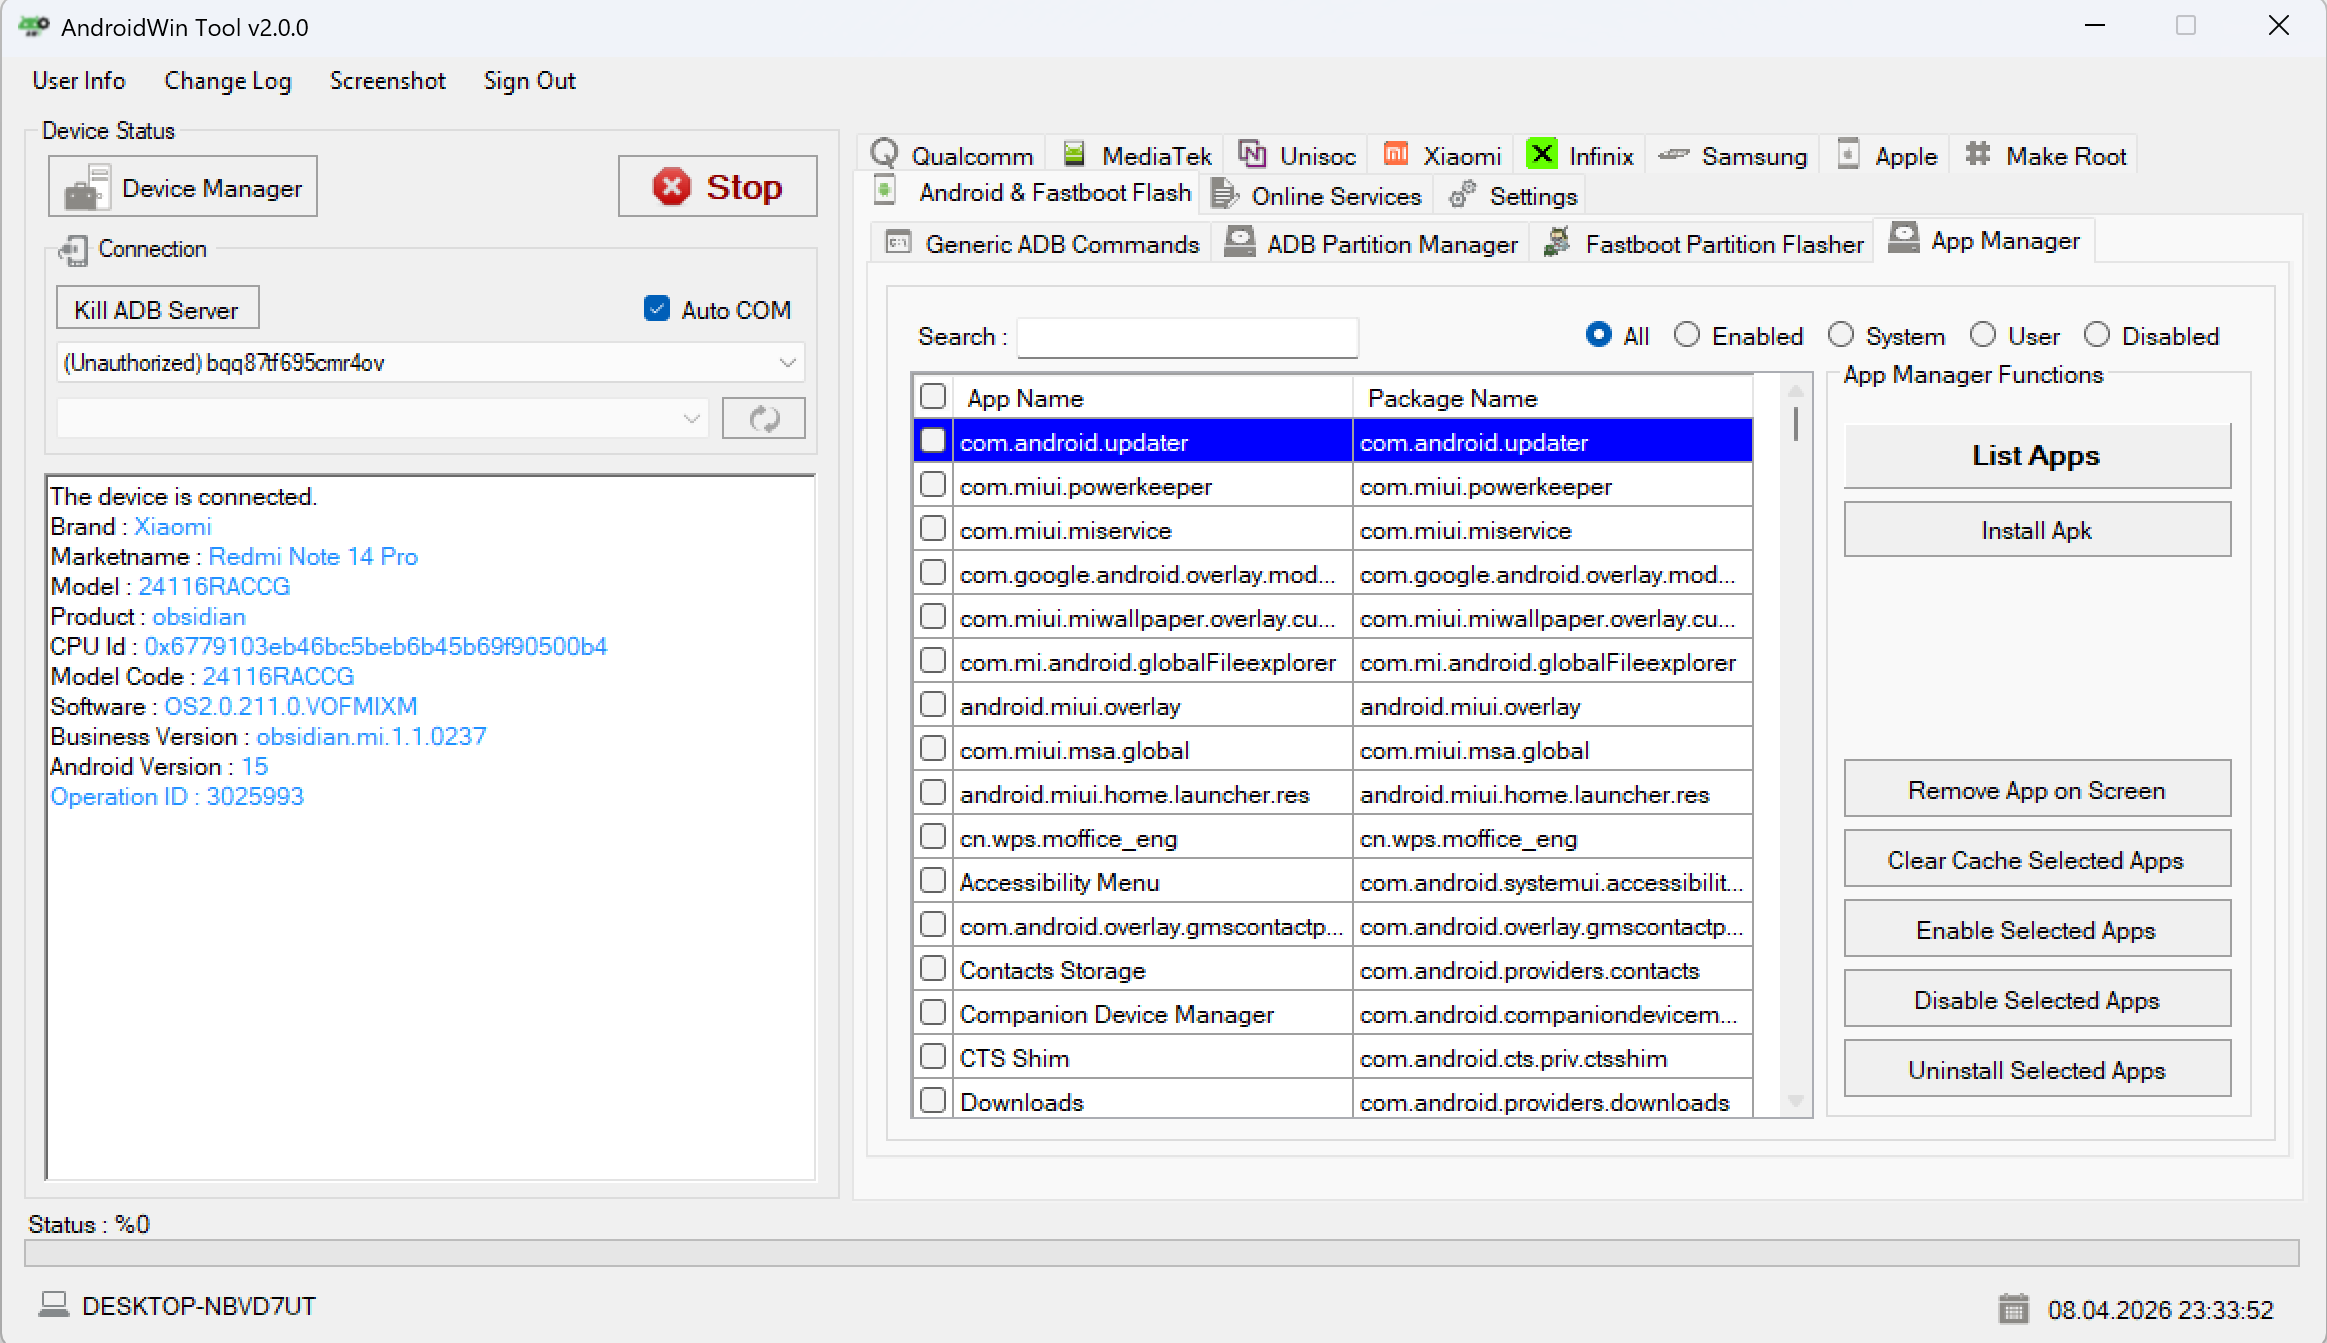This screenshot has width=2327, height=1343.
Task: Open Settings via the gear icon
Action: tap(1462, 194)
